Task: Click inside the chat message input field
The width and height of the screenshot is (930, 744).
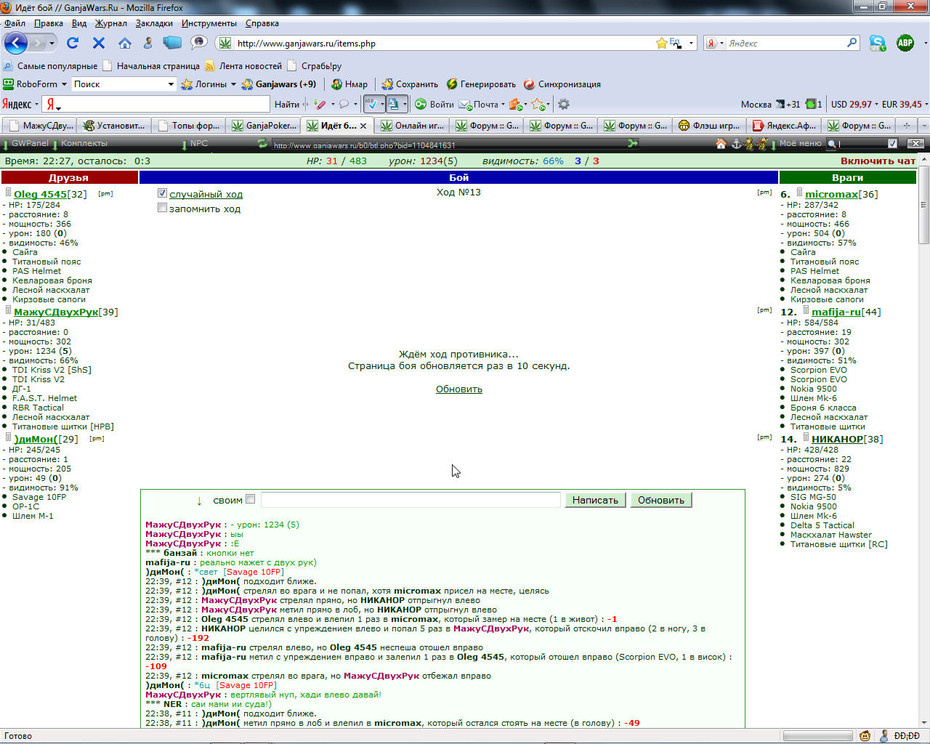Action: point(410,500)
